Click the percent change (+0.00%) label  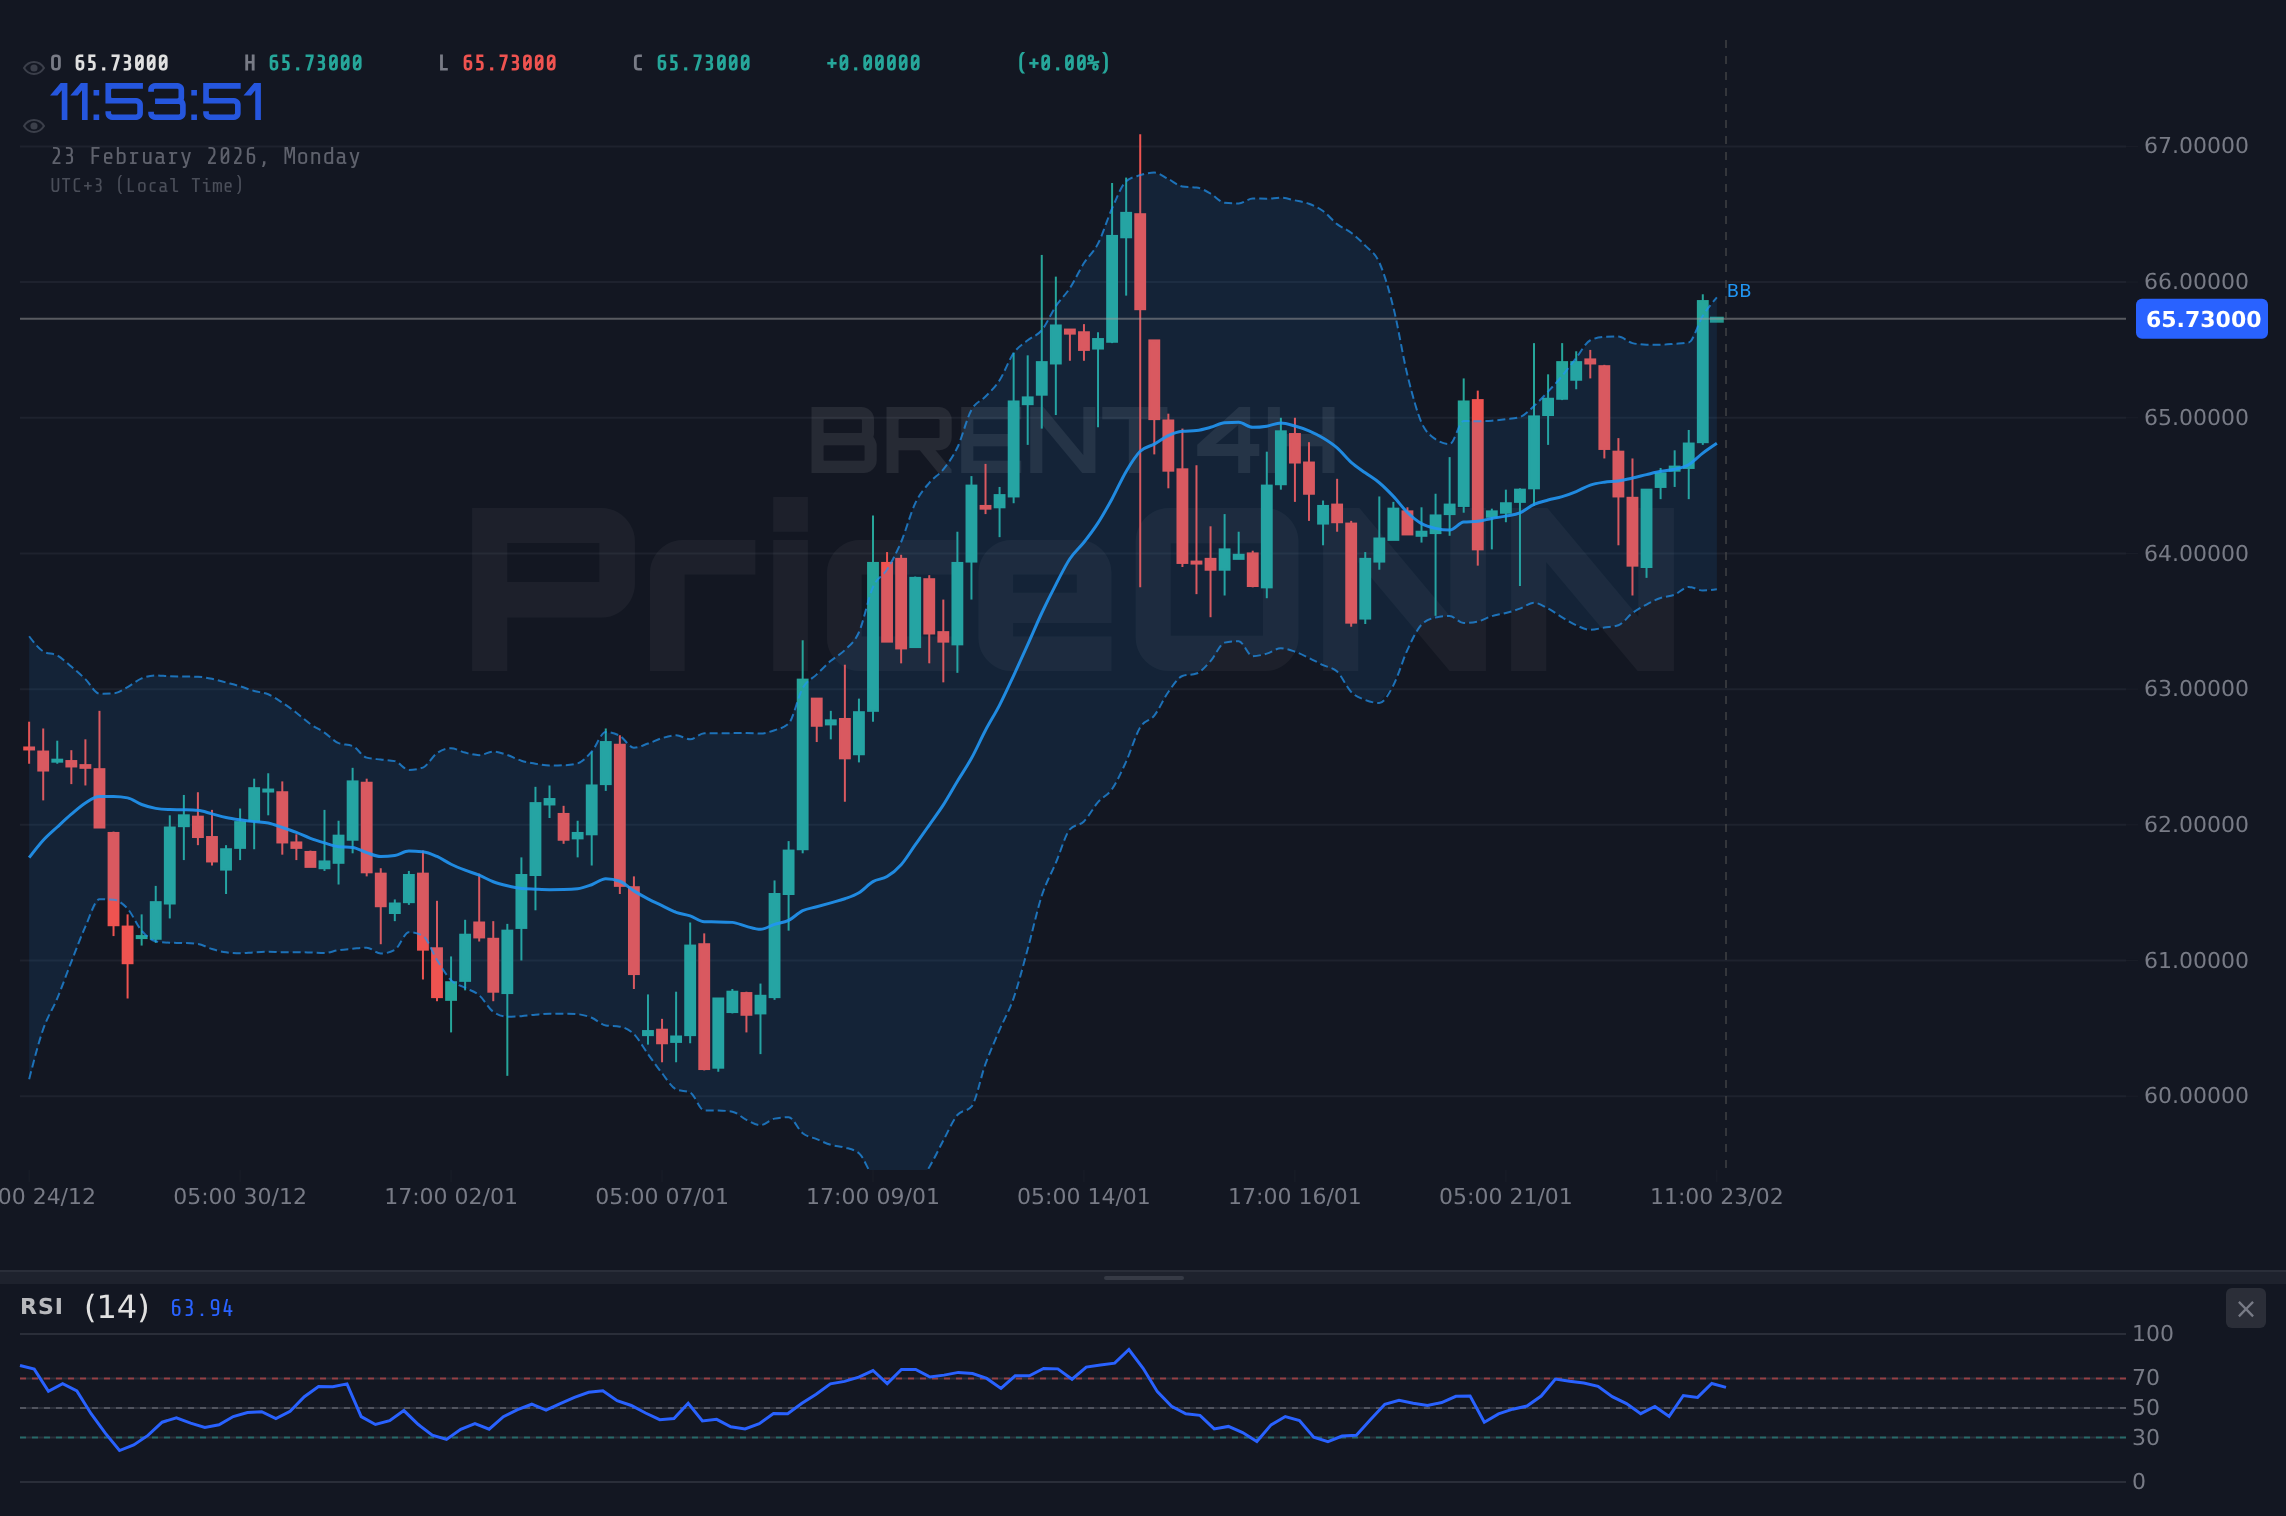pyautogui.click(x=1063, y=62)
